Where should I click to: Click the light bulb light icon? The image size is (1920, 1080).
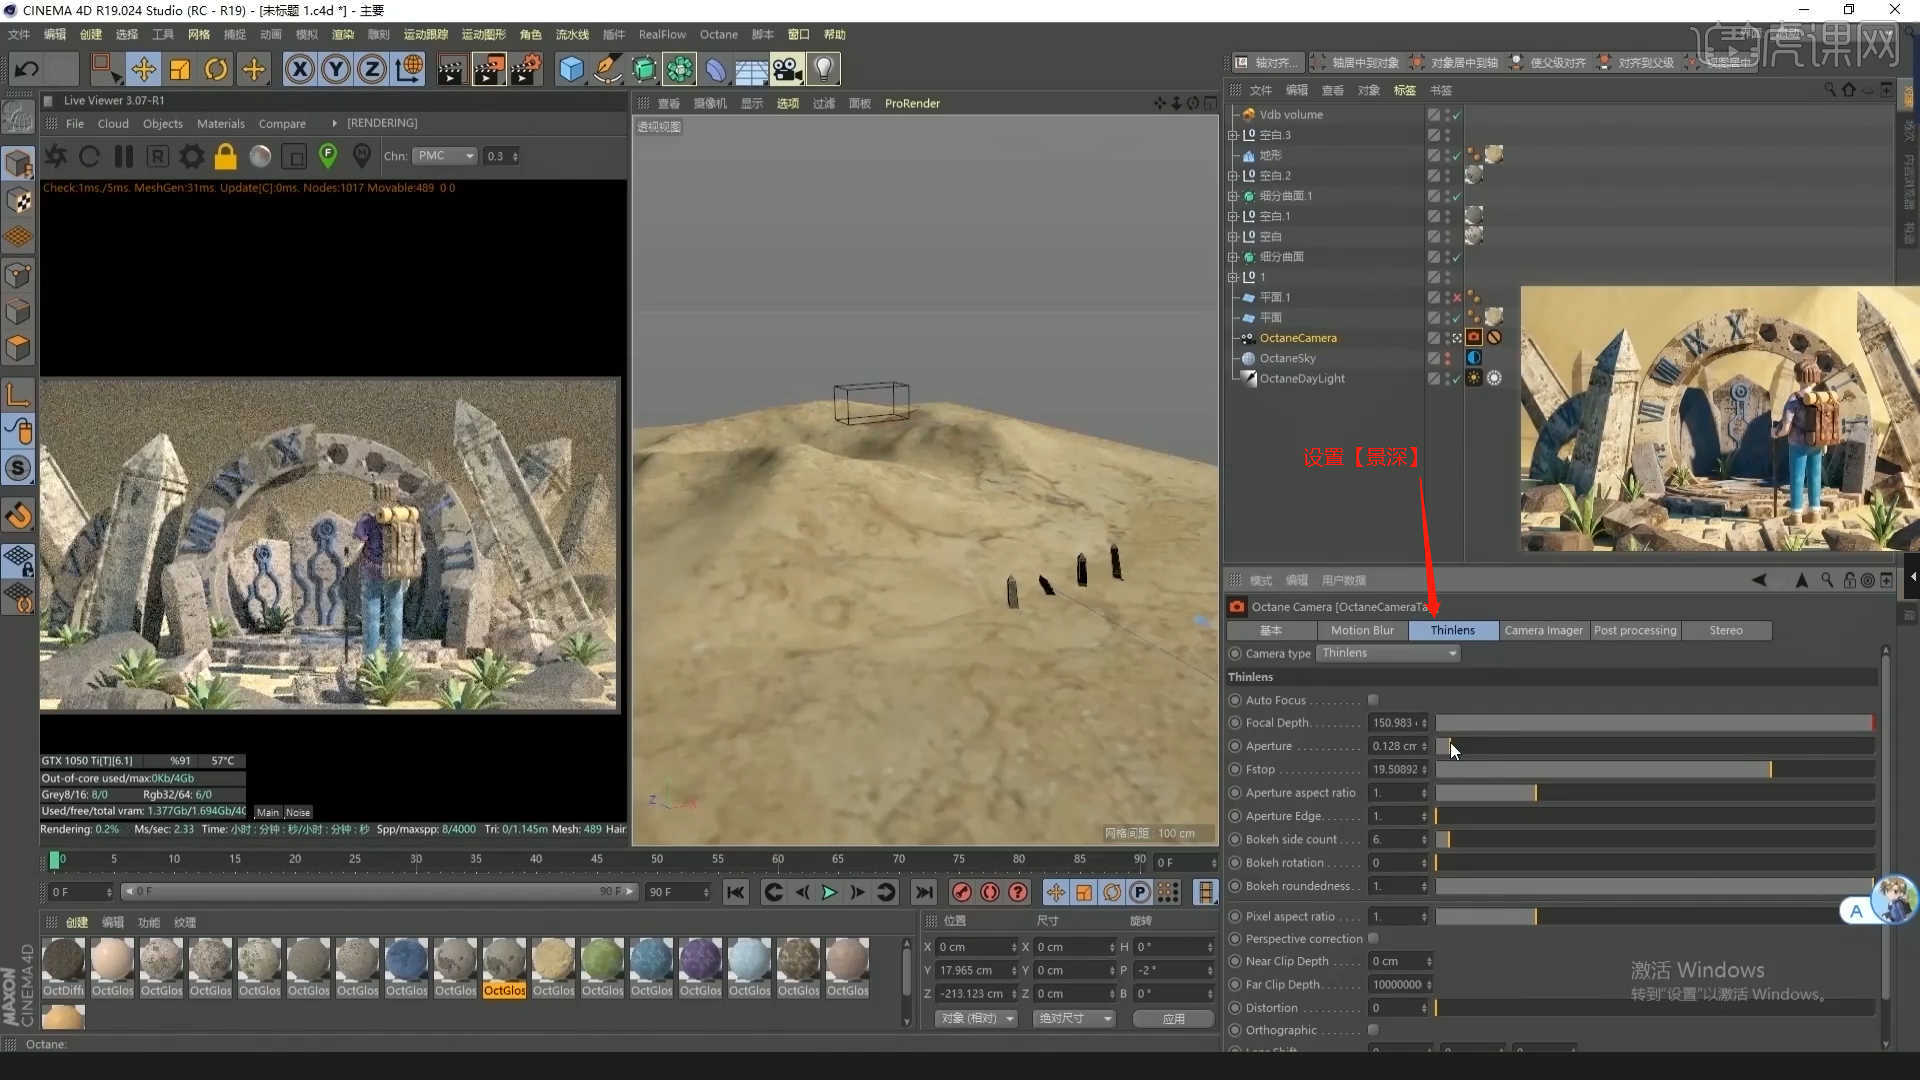coord(823,69)
